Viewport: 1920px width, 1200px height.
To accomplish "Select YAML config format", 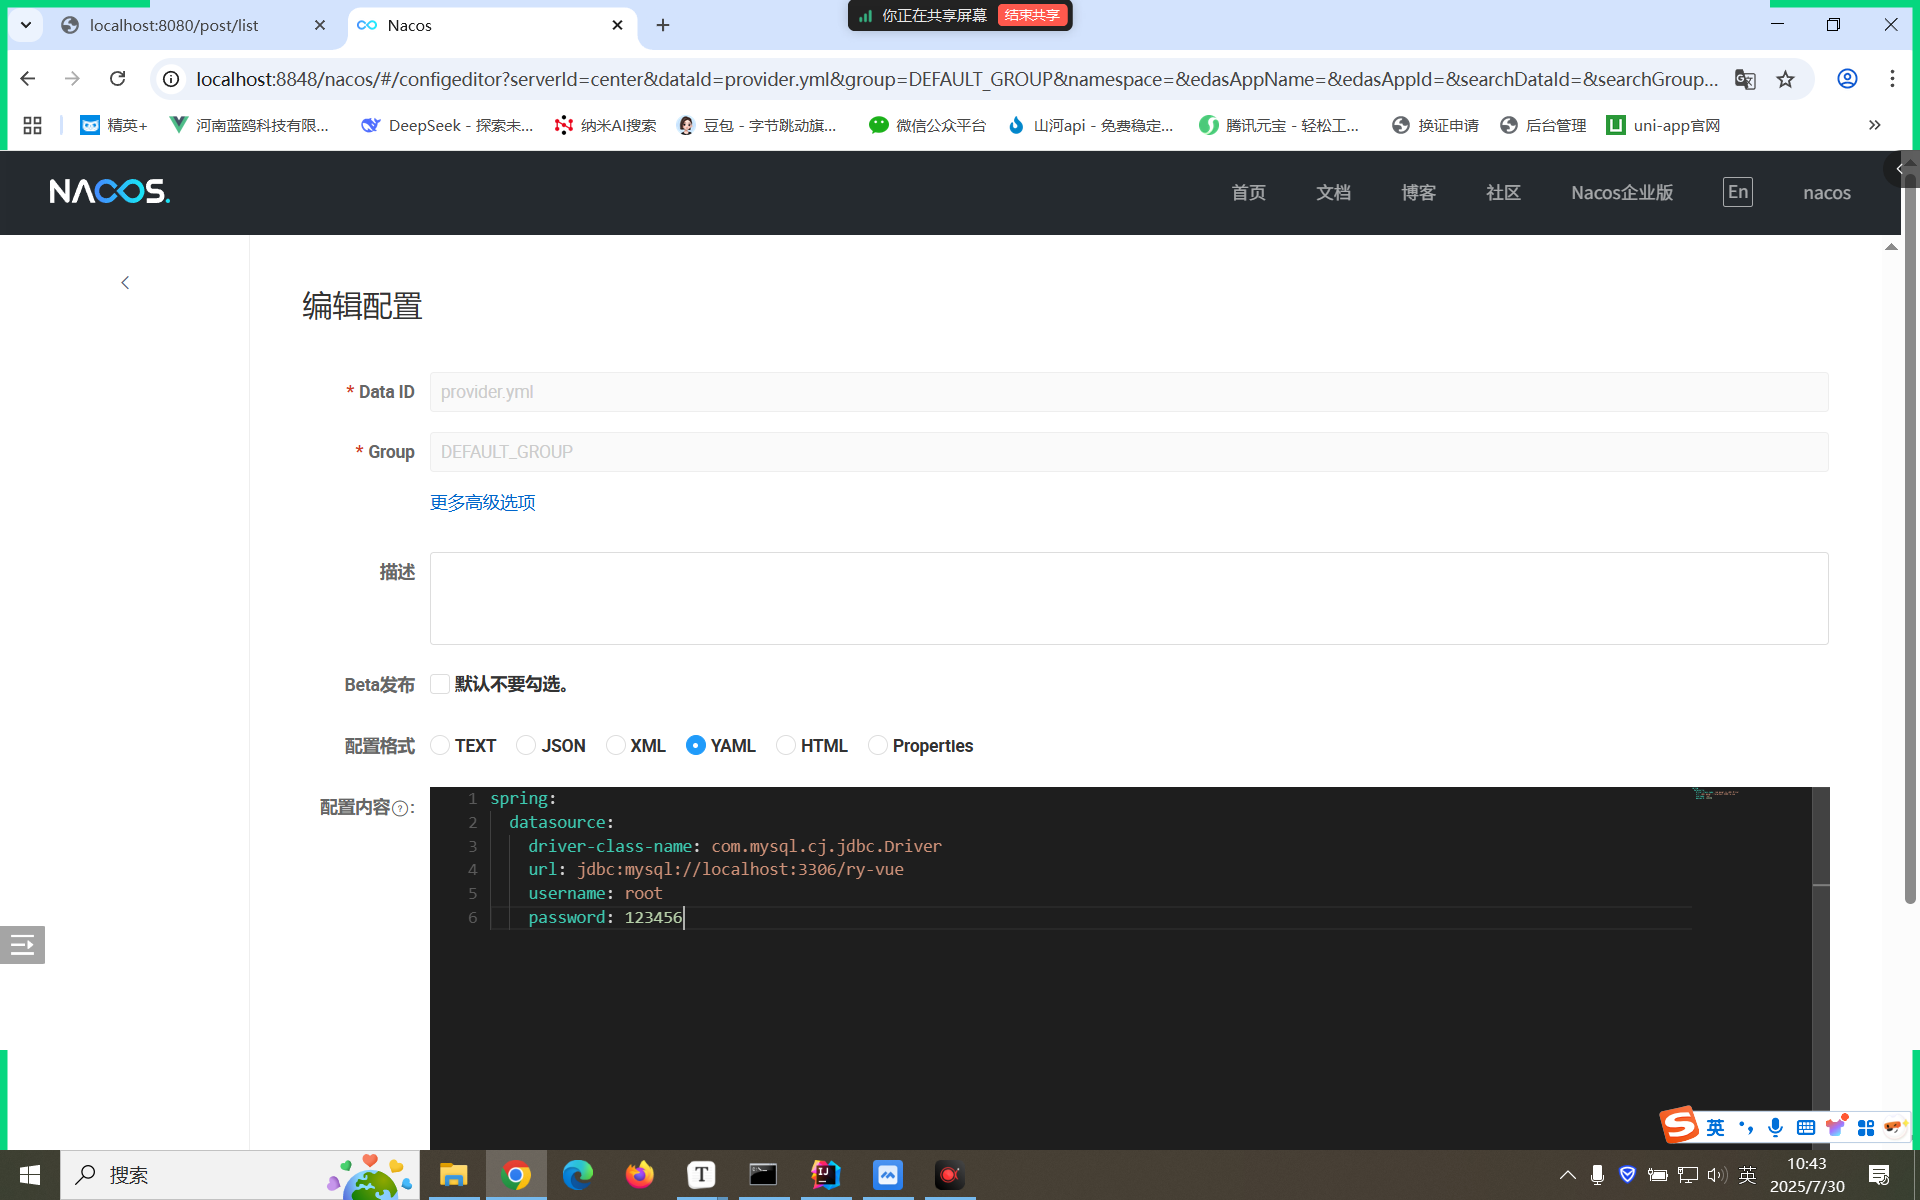I will tap(696, 745).
